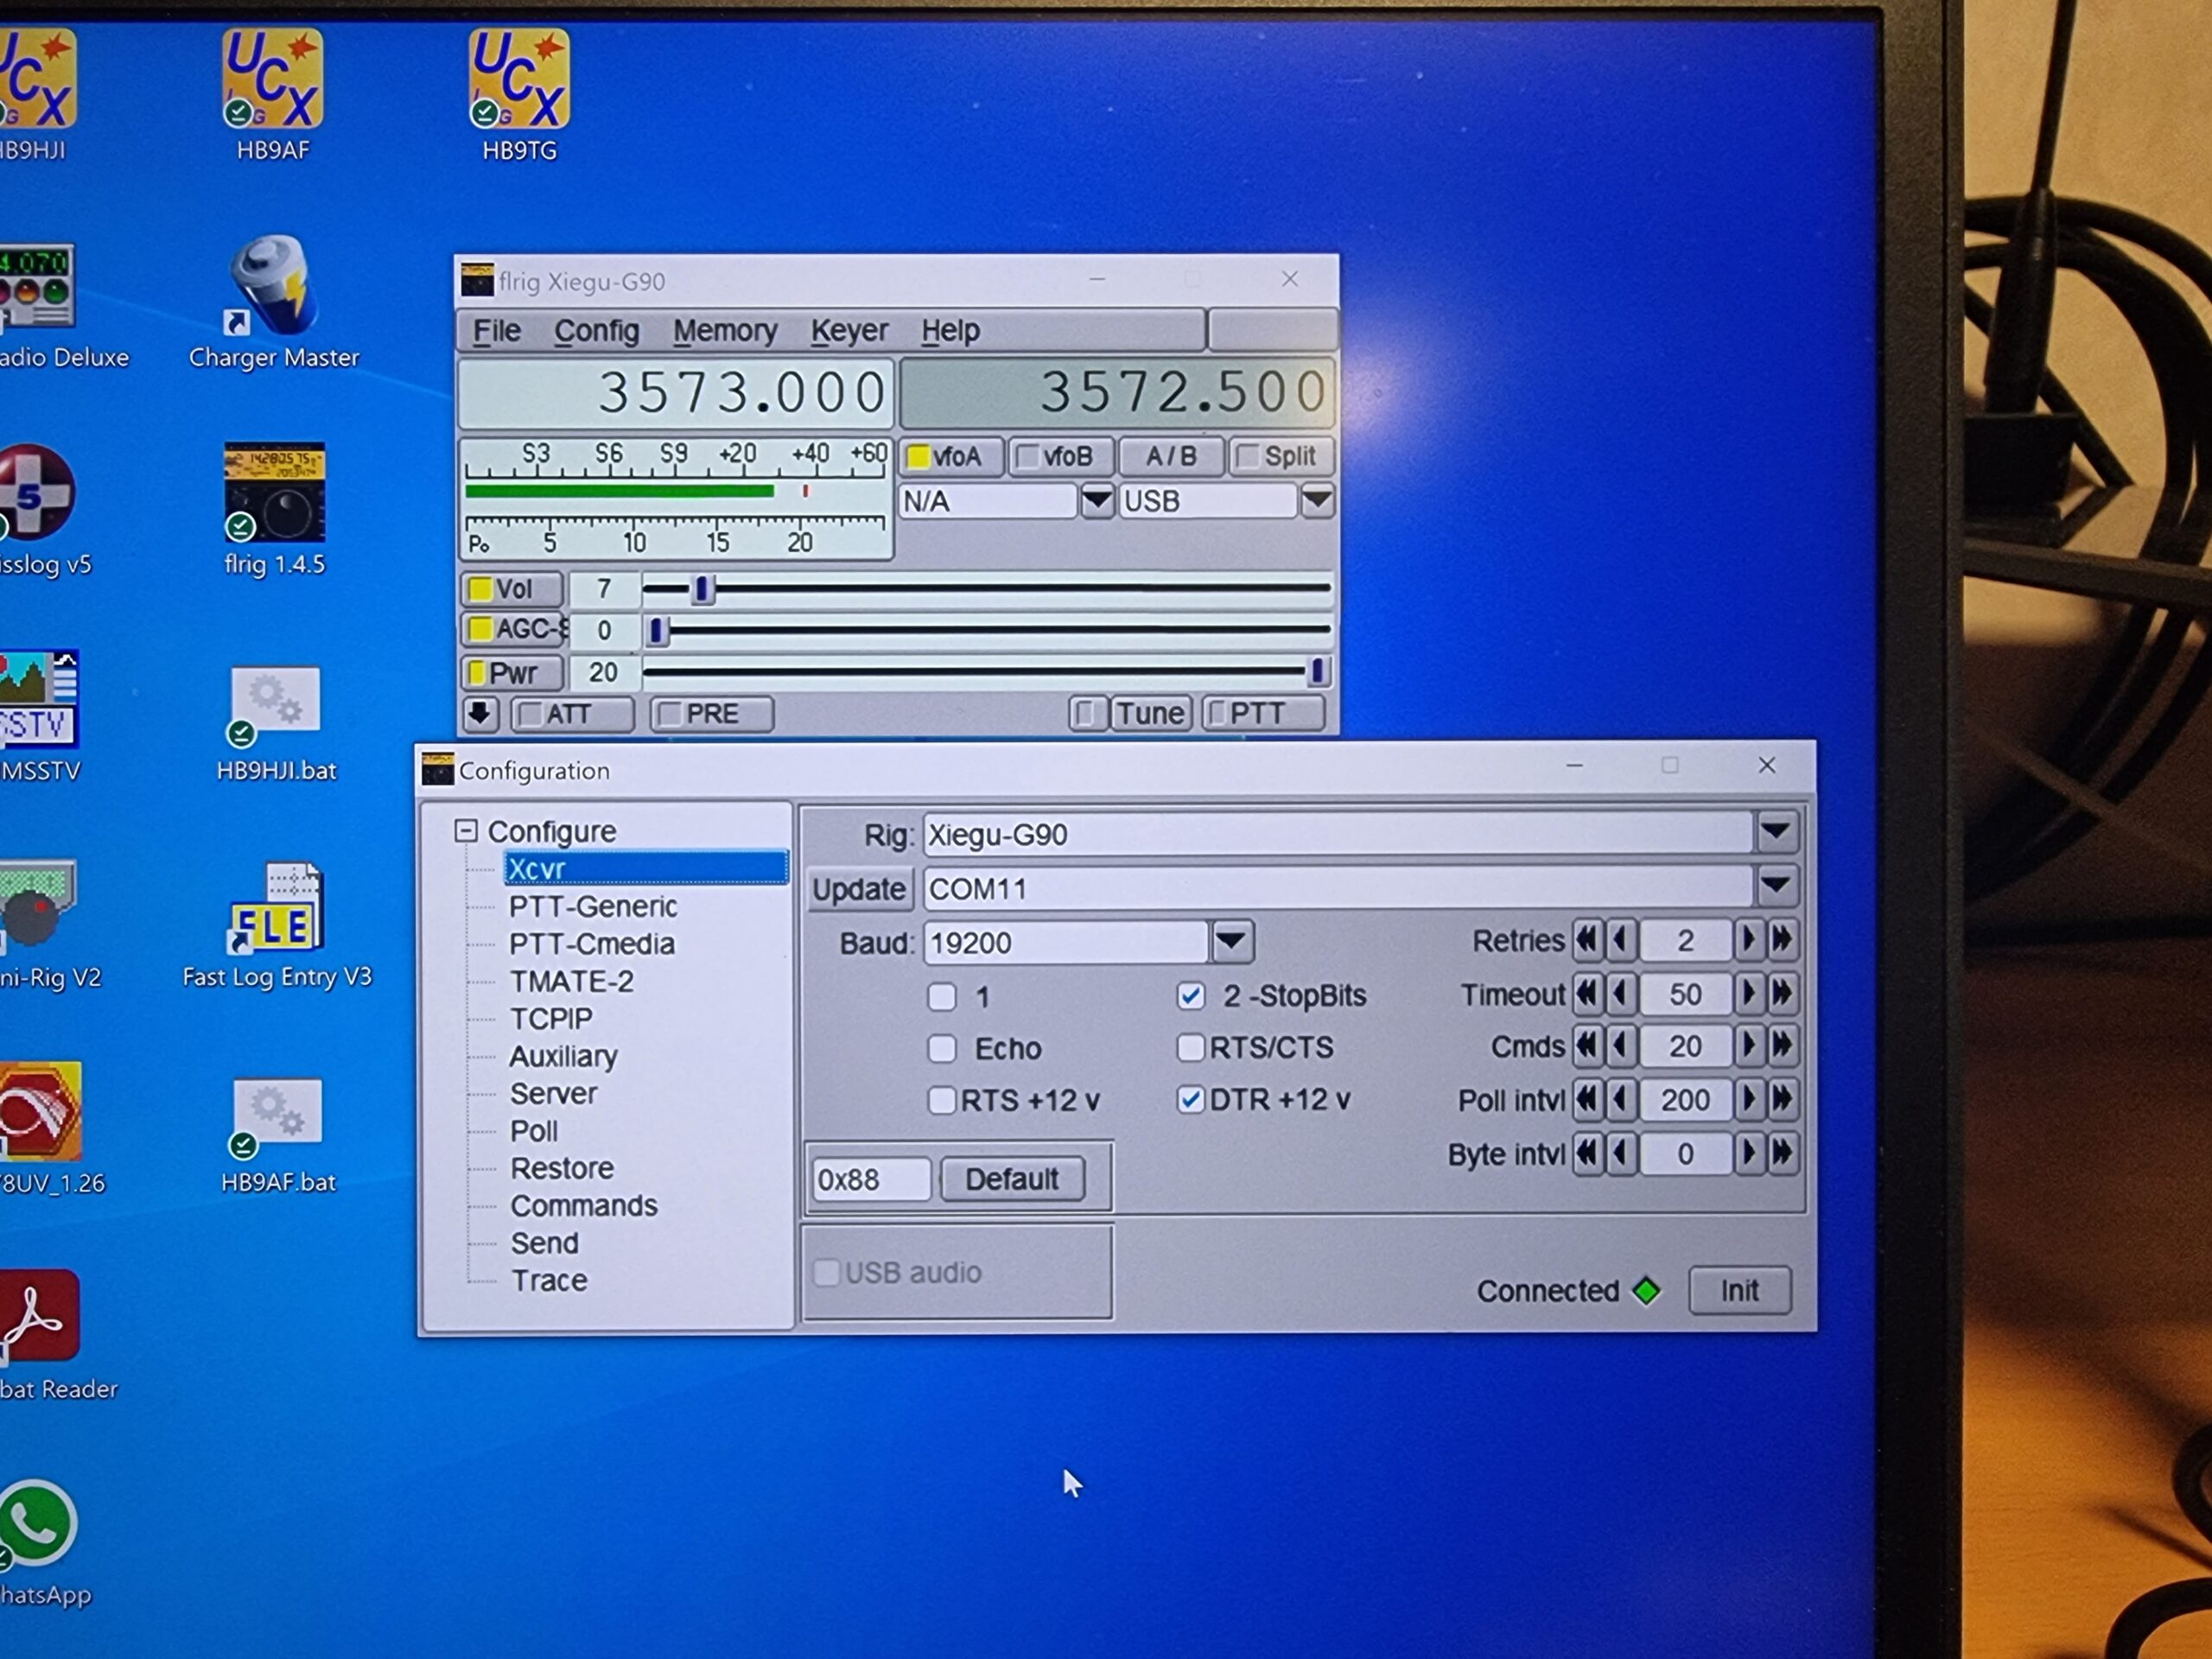
Task: Open the File menu in flrig
Action: [x=496, y=331]
